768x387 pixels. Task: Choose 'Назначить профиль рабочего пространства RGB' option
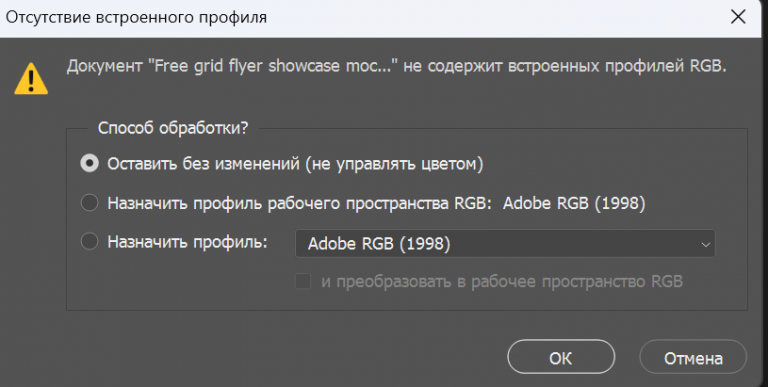pyautogui.click(x=89, y=203)
